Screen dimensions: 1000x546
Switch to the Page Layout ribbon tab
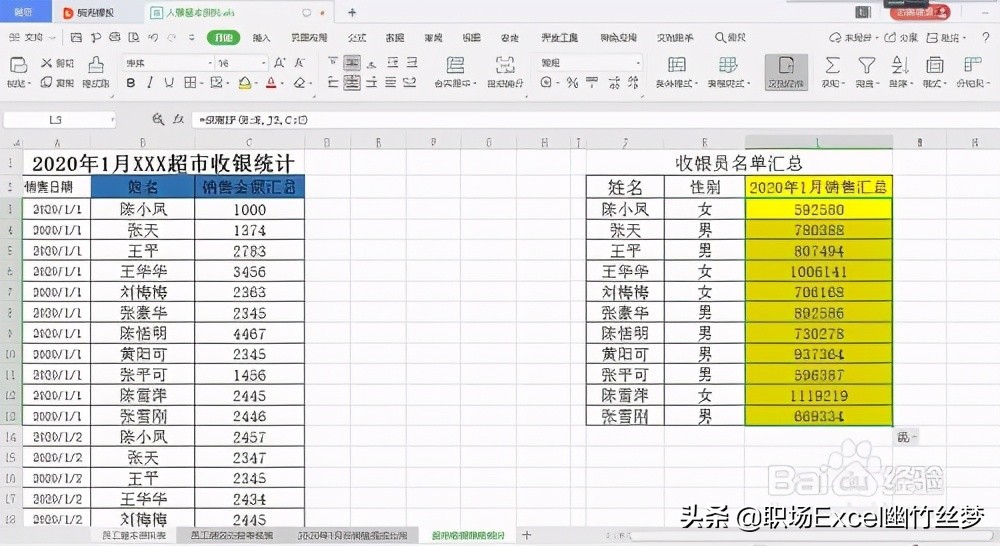pos(309,38)
